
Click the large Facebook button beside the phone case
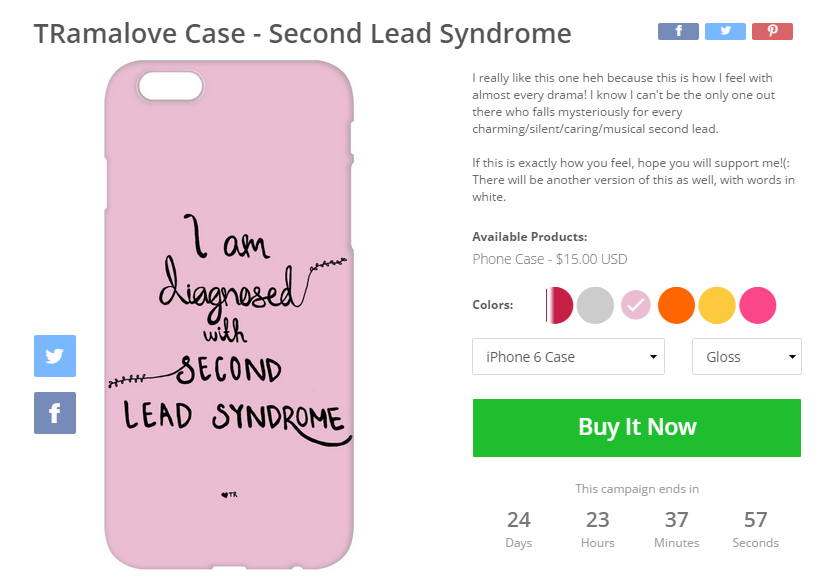(x=55, y=412)
